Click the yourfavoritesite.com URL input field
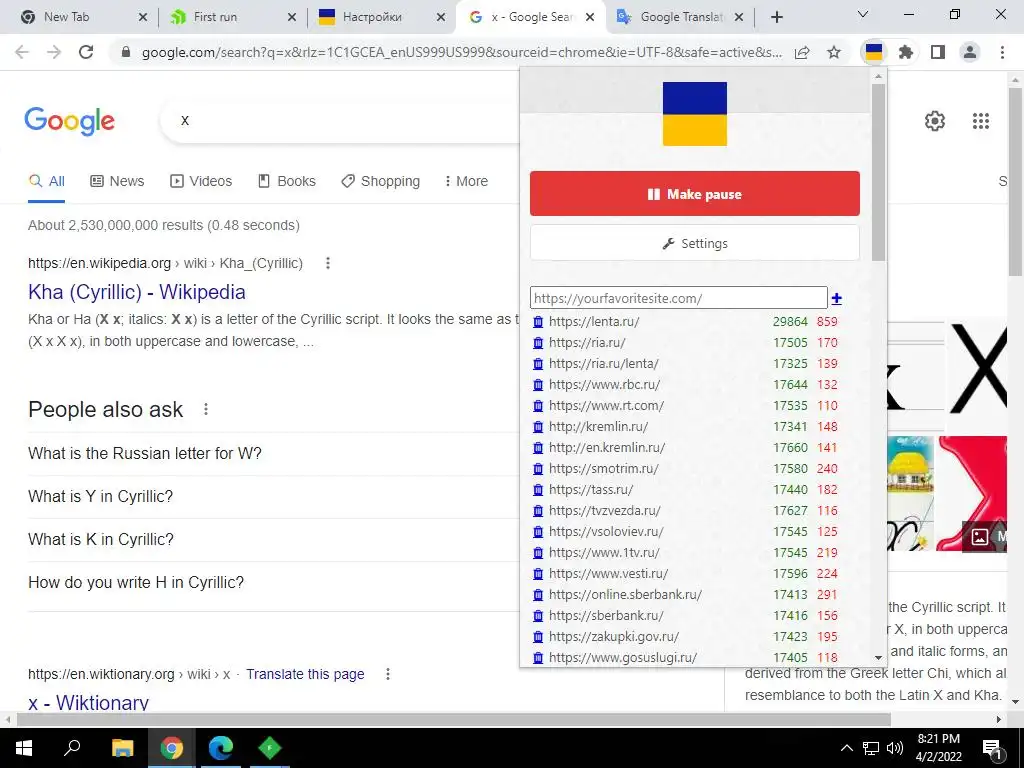 click(679, 298)
